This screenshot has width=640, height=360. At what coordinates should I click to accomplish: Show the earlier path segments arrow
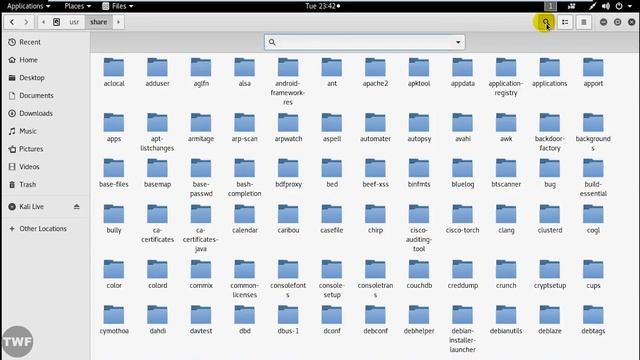point(43,22)
